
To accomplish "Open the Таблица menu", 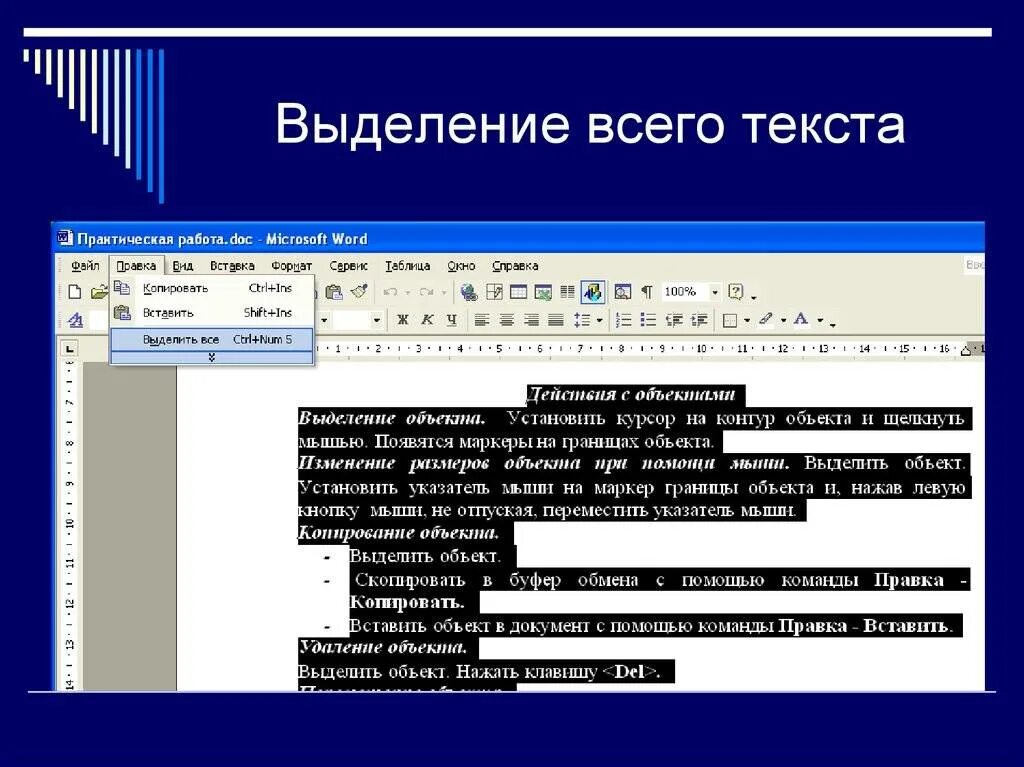I will point(408,266).
